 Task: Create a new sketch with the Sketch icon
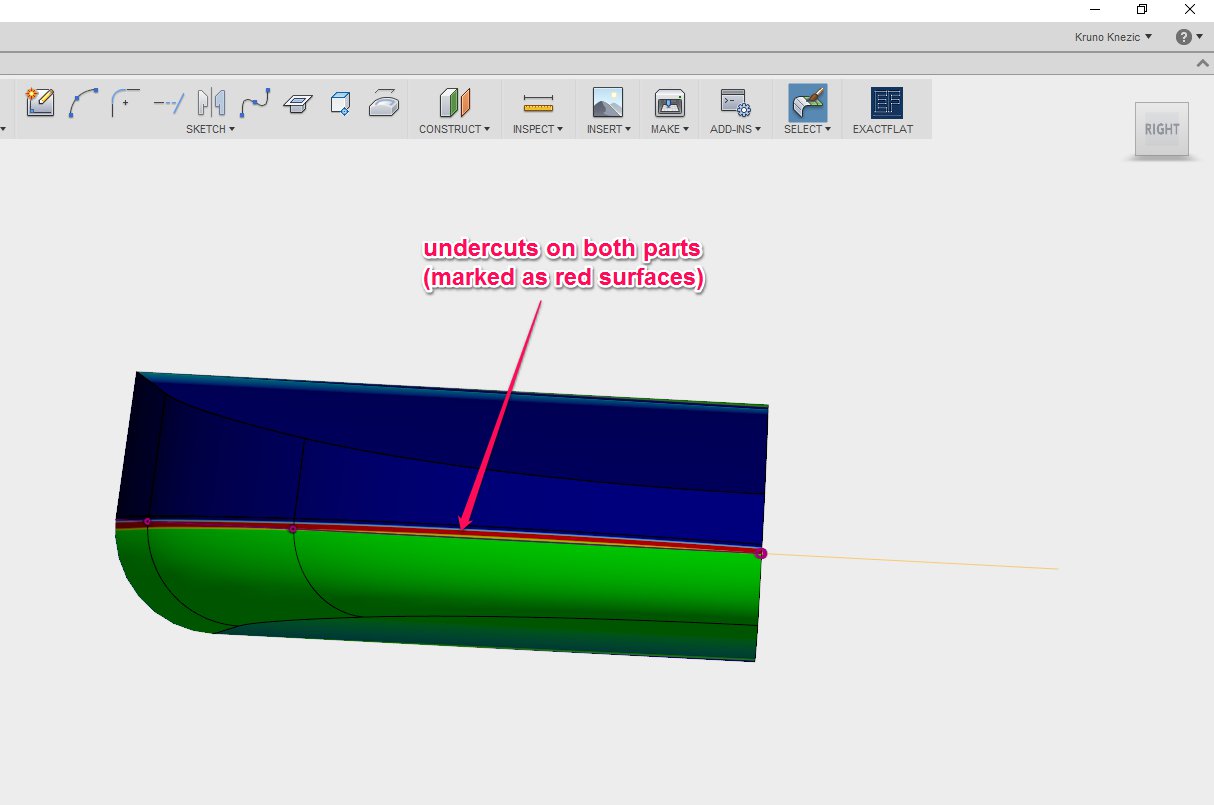tap(39, 101)
